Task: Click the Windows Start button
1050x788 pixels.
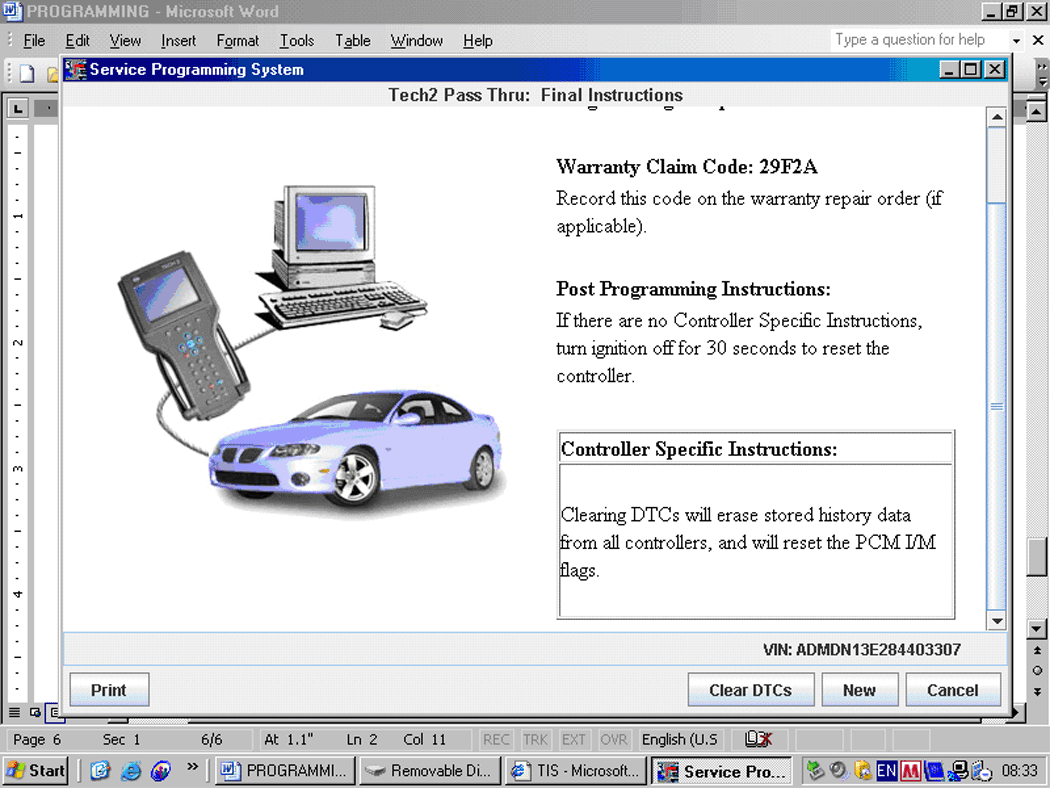Action: pos(36,770)
